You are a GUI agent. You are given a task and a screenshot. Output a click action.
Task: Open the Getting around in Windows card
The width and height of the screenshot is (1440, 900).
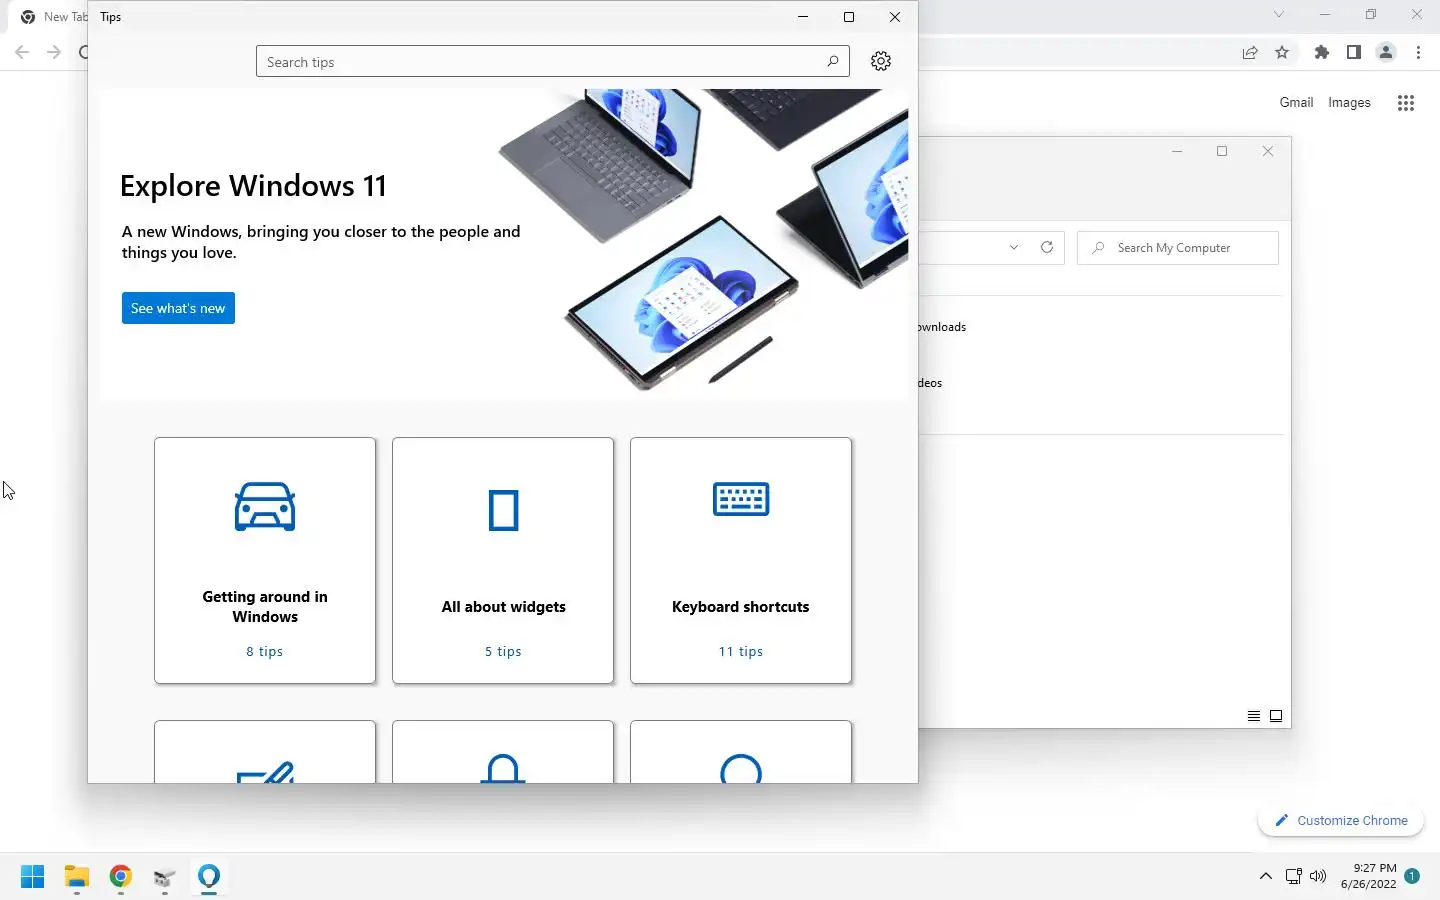point(265,560)
